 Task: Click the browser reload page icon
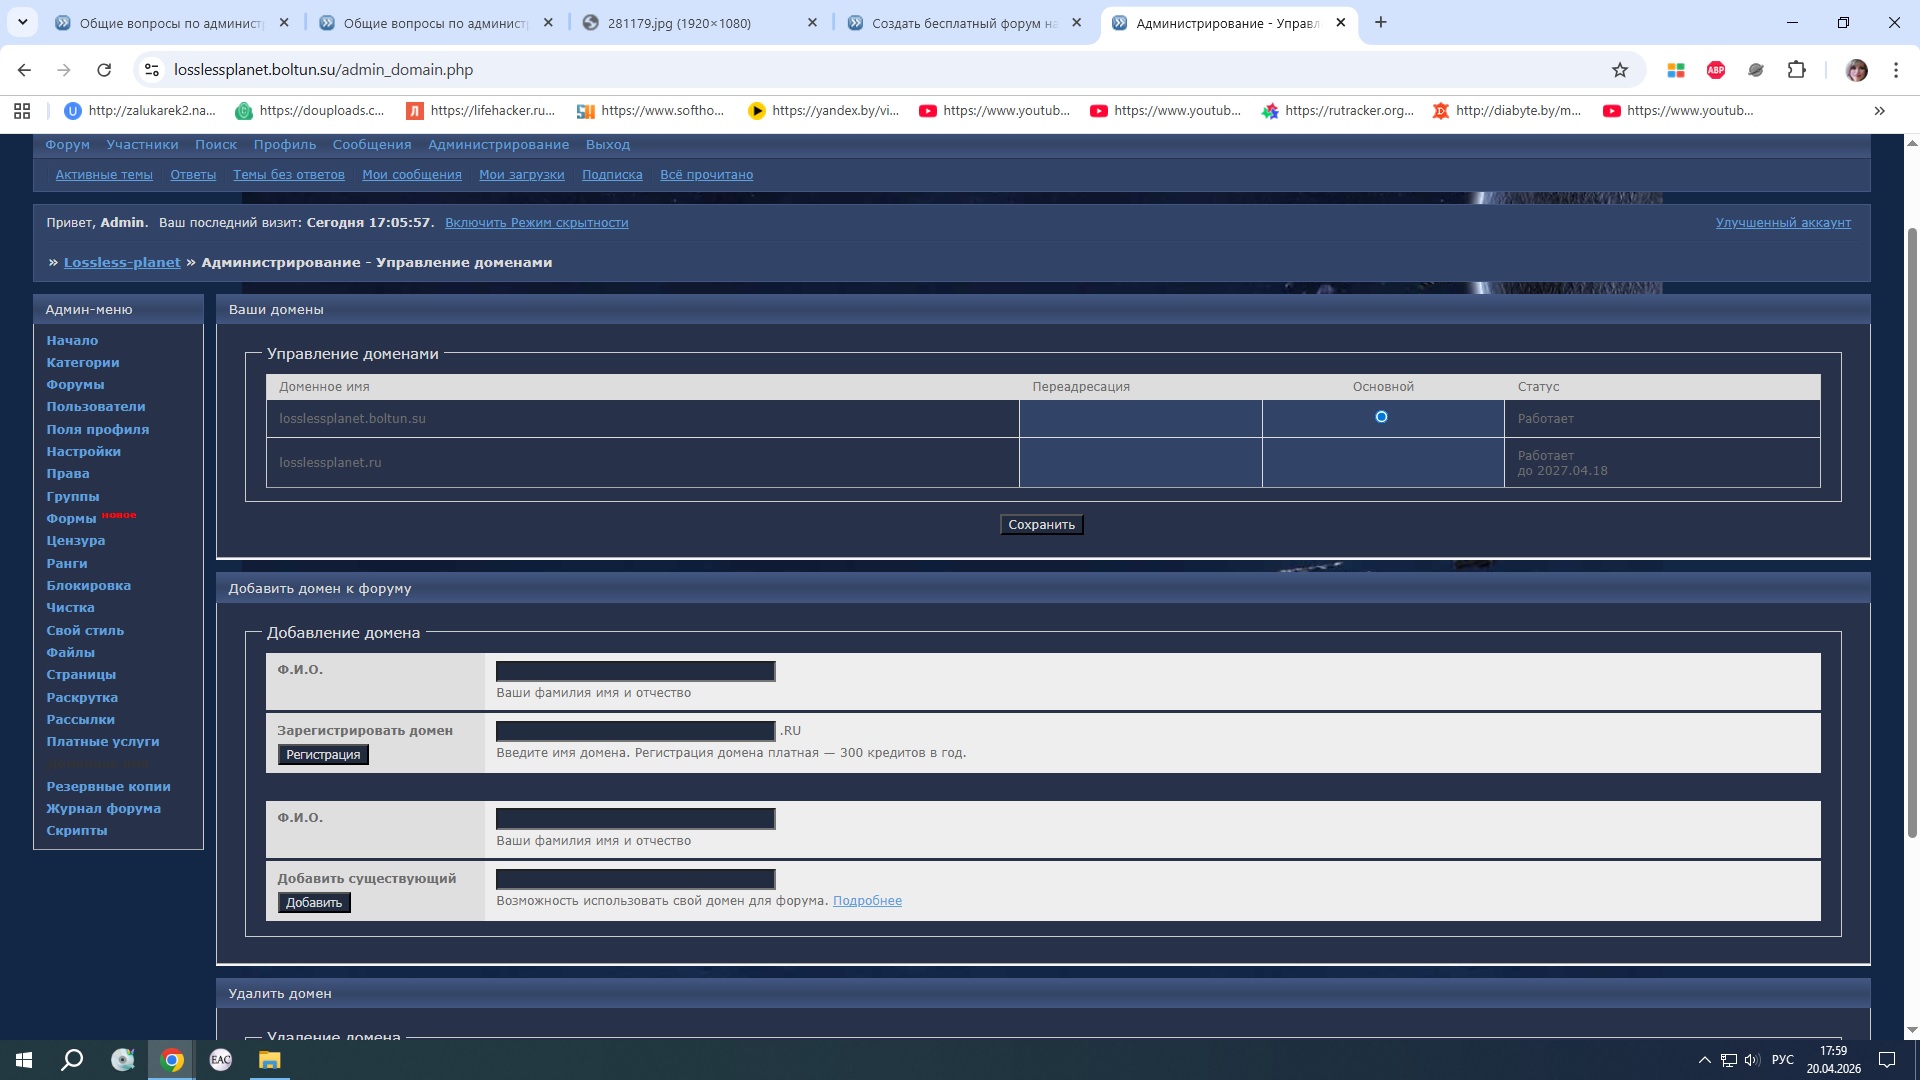(104, 70)
